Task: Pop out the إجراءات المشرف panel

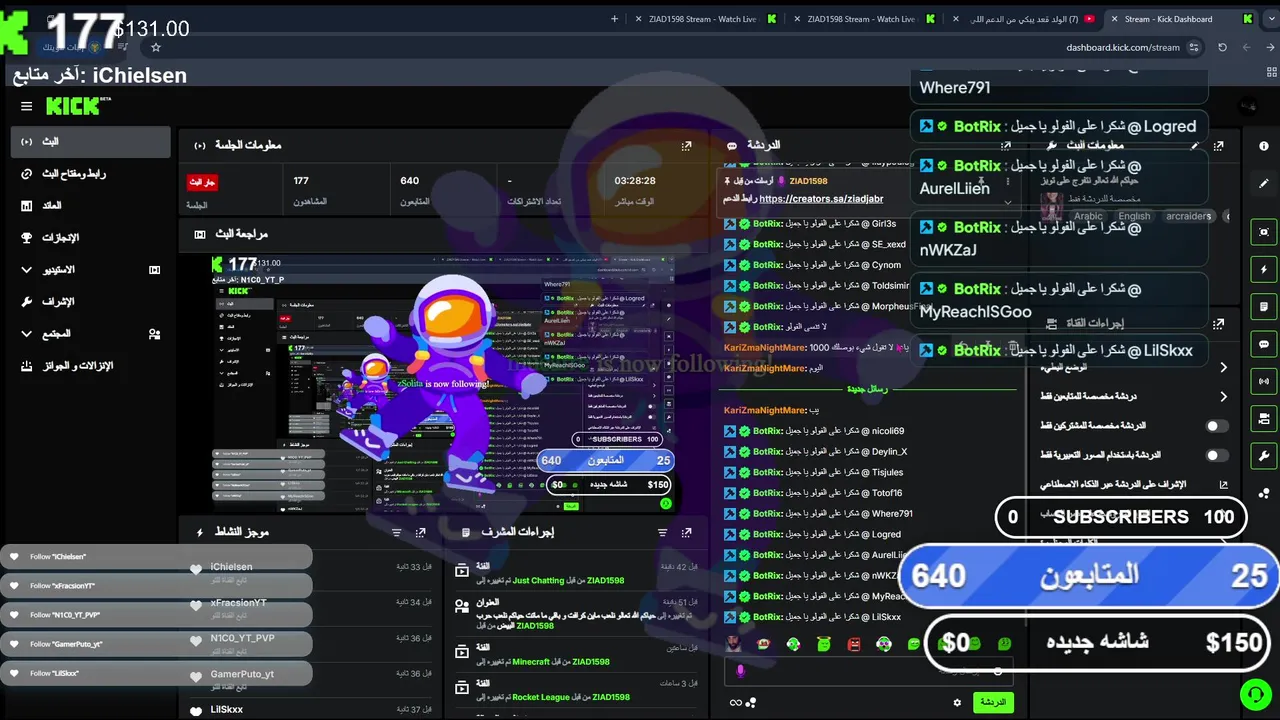Action: tap(686, 533)
